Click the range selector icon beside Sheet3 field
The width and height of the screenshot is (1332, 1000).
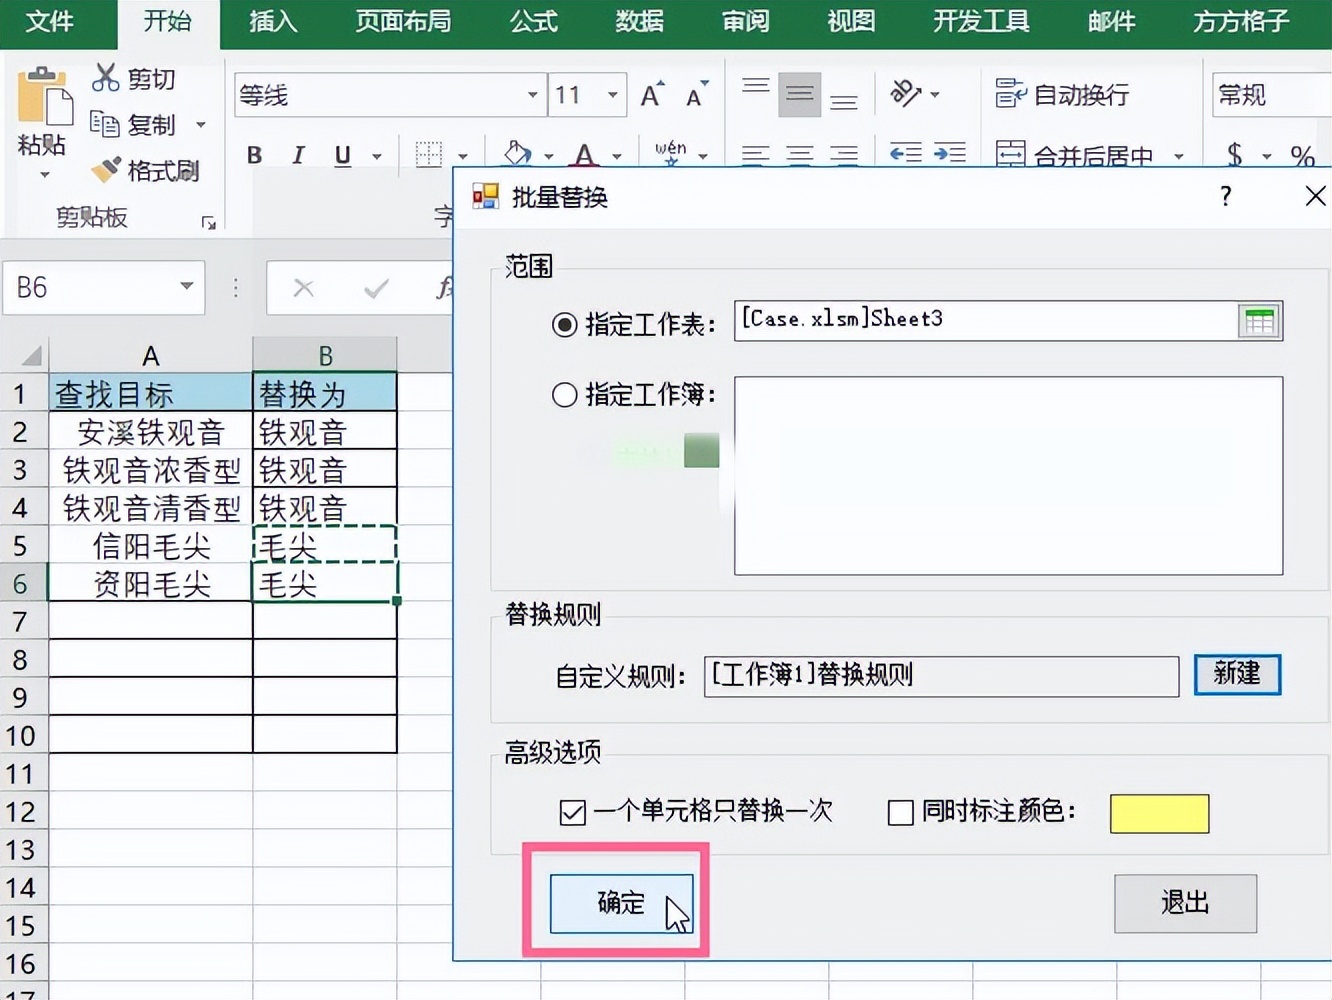(1259, 320)
